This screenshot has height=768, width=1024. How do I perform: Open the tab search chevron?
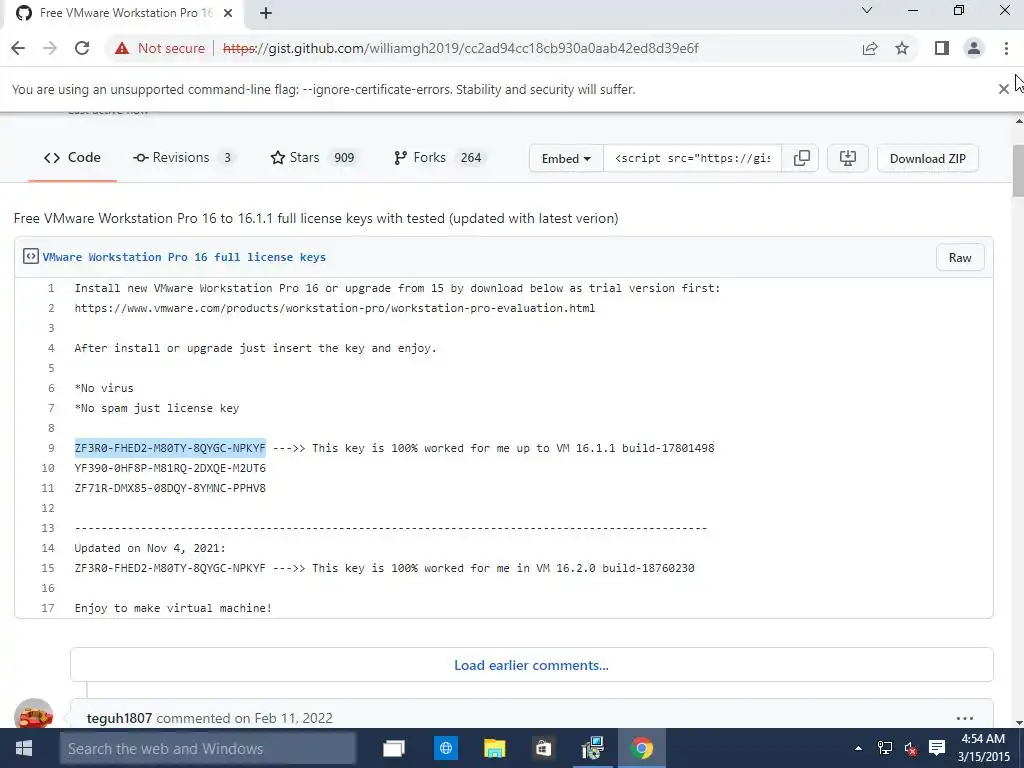[x=867, y=10]
